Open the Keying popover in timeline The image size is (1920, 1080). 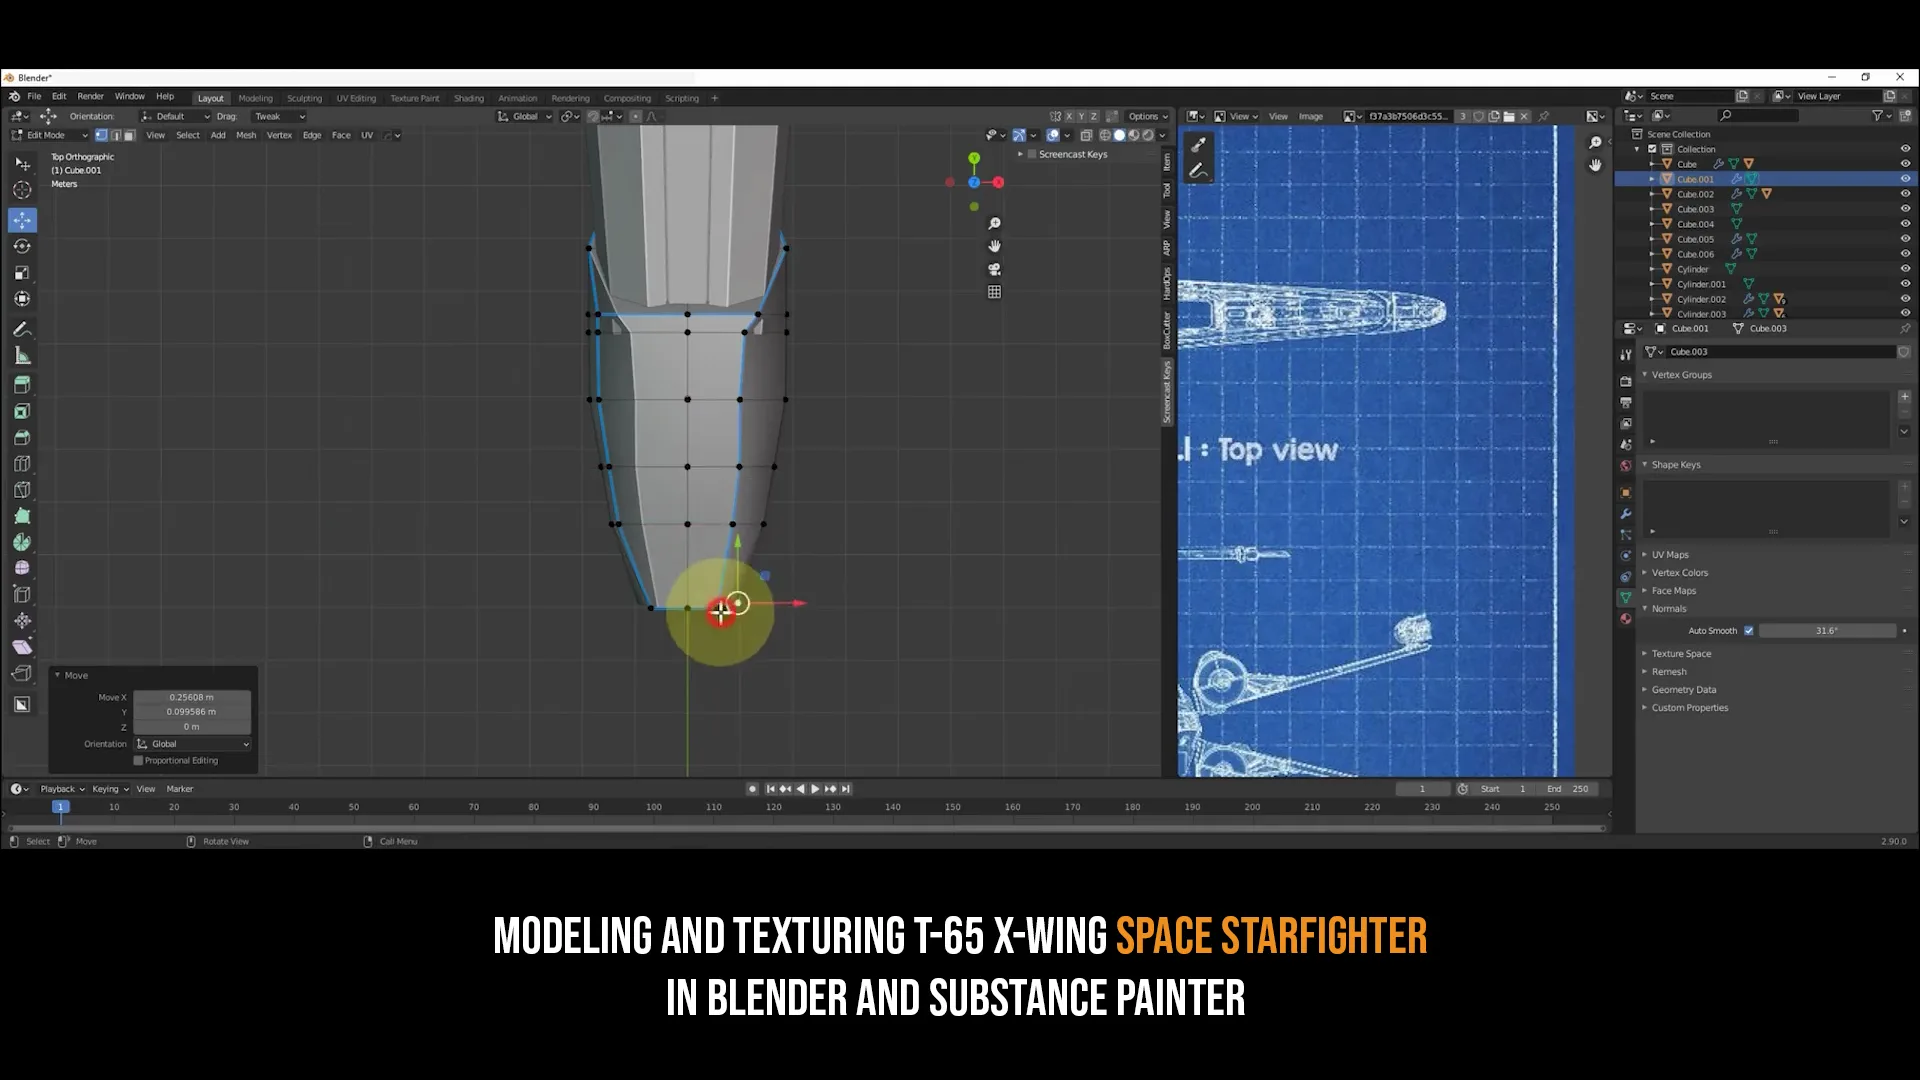(110, 789)
